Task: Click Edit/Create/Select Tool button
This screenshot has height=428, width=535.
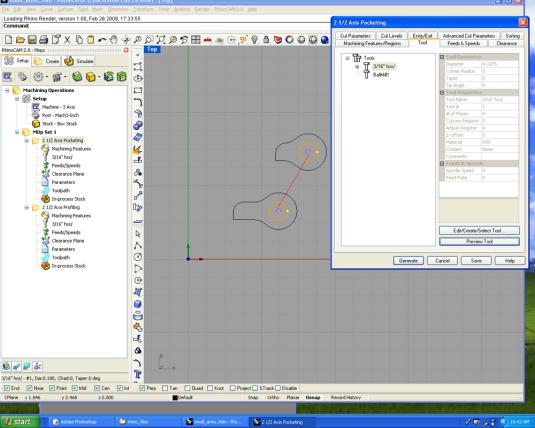Action: [479, 230]
